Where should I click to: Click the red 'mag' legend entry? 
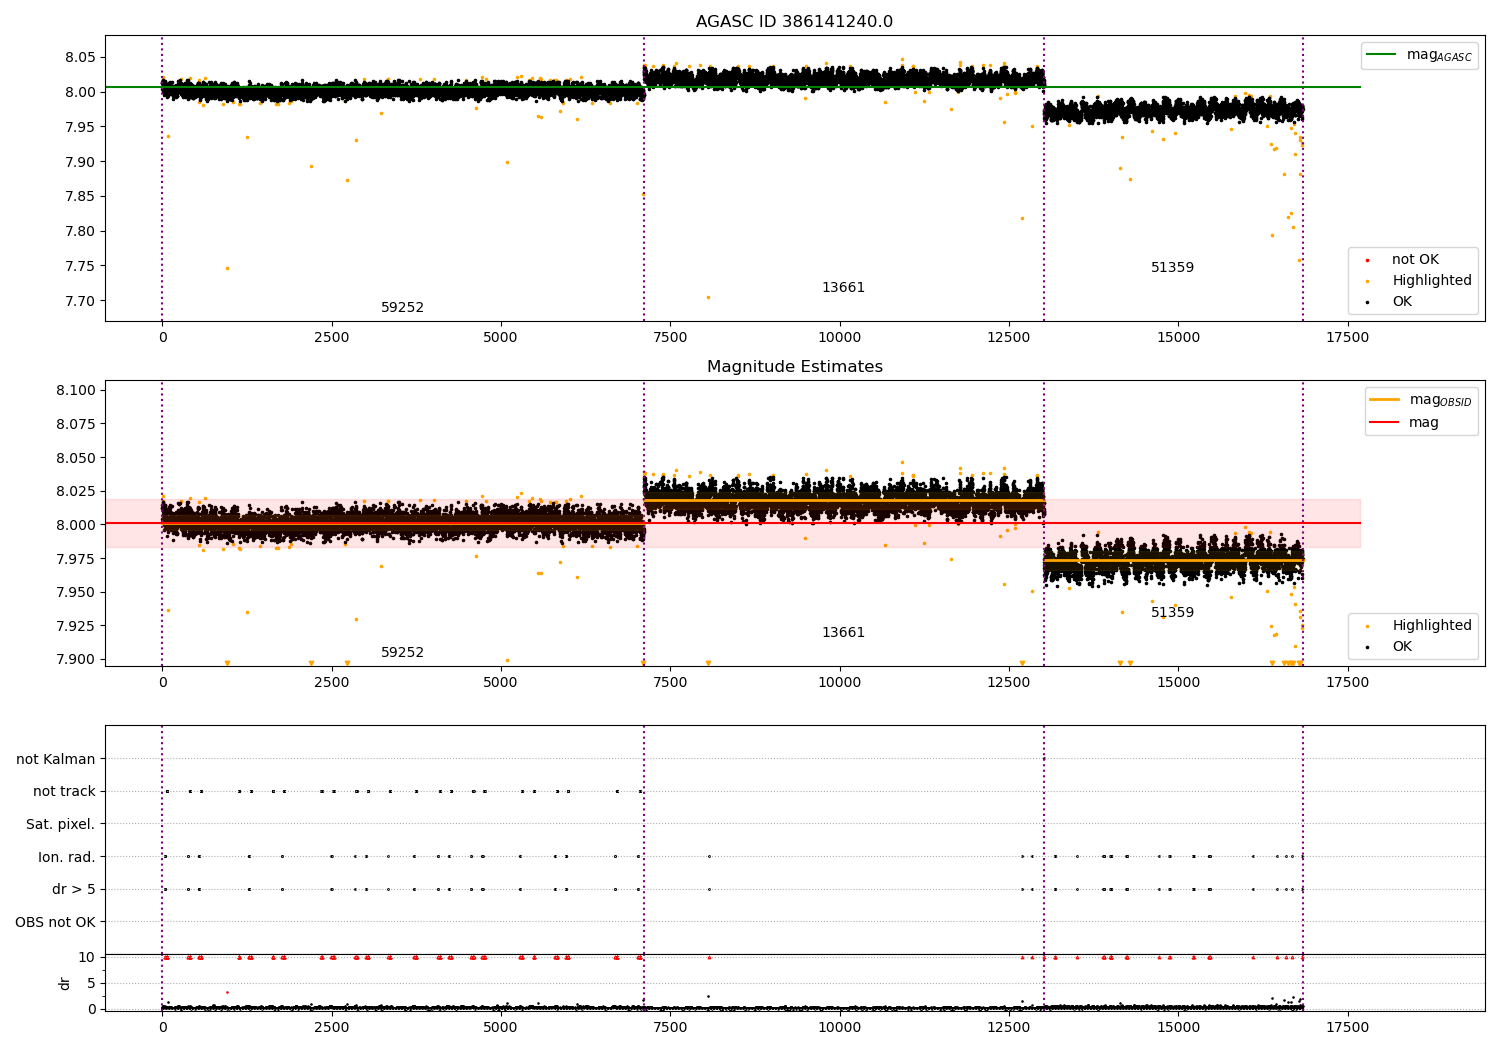[1405, 423]
